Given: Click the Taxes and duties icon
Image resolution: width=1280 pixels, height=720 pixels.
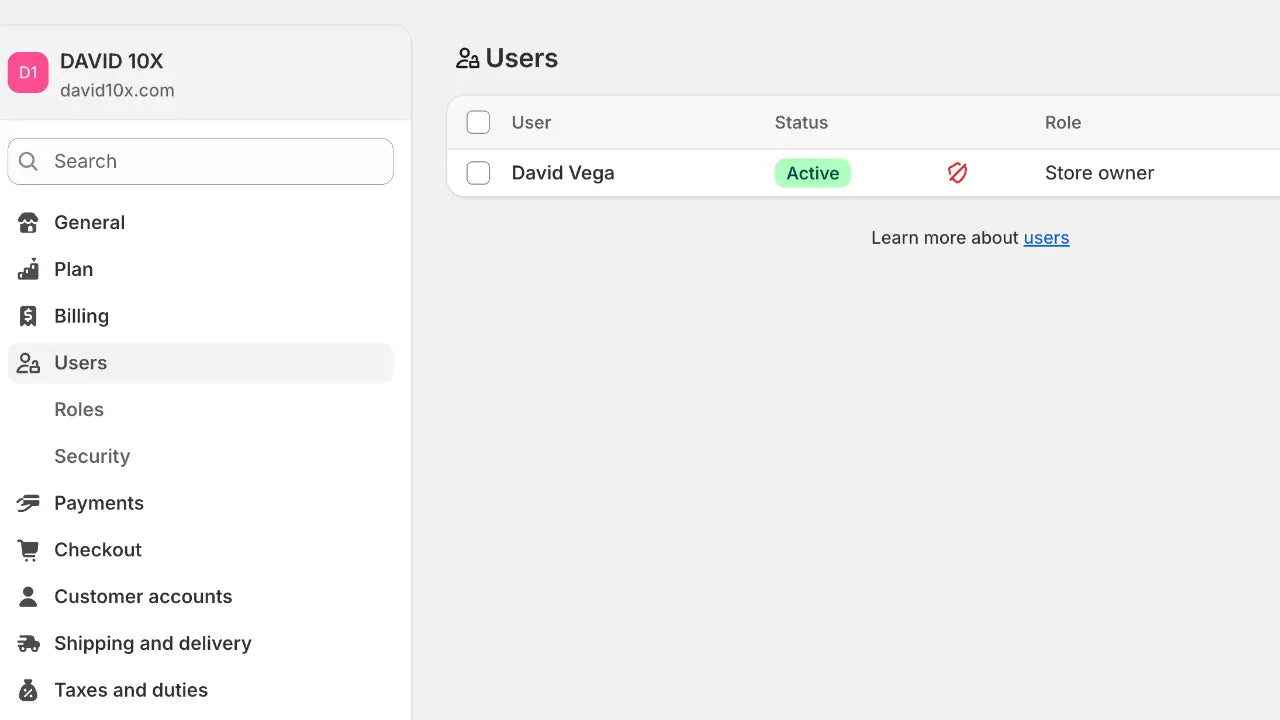Looking at the screenshot, I should (28, 690).
